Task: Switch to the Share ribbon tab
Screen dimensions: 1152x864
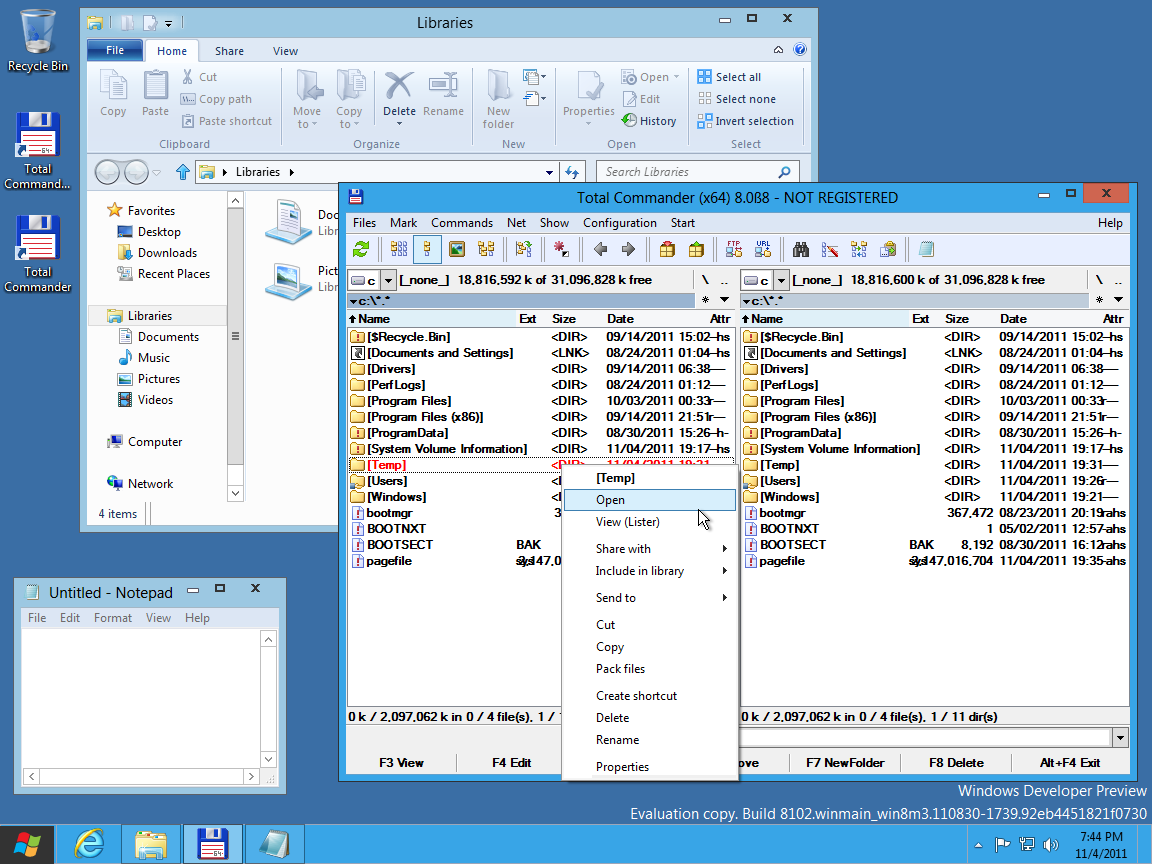Action: (x=229, y=51)
